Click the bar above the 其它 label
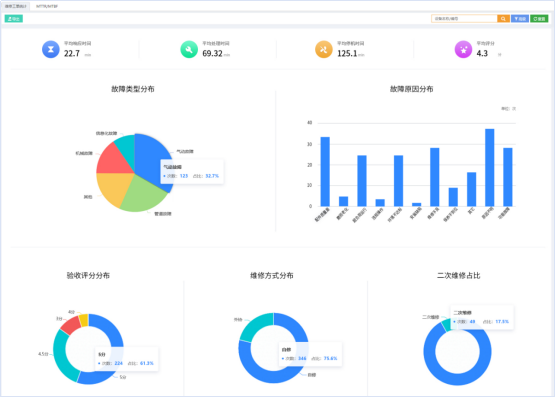This screenshot has height=397, width=556. click(x=471, y=189)
